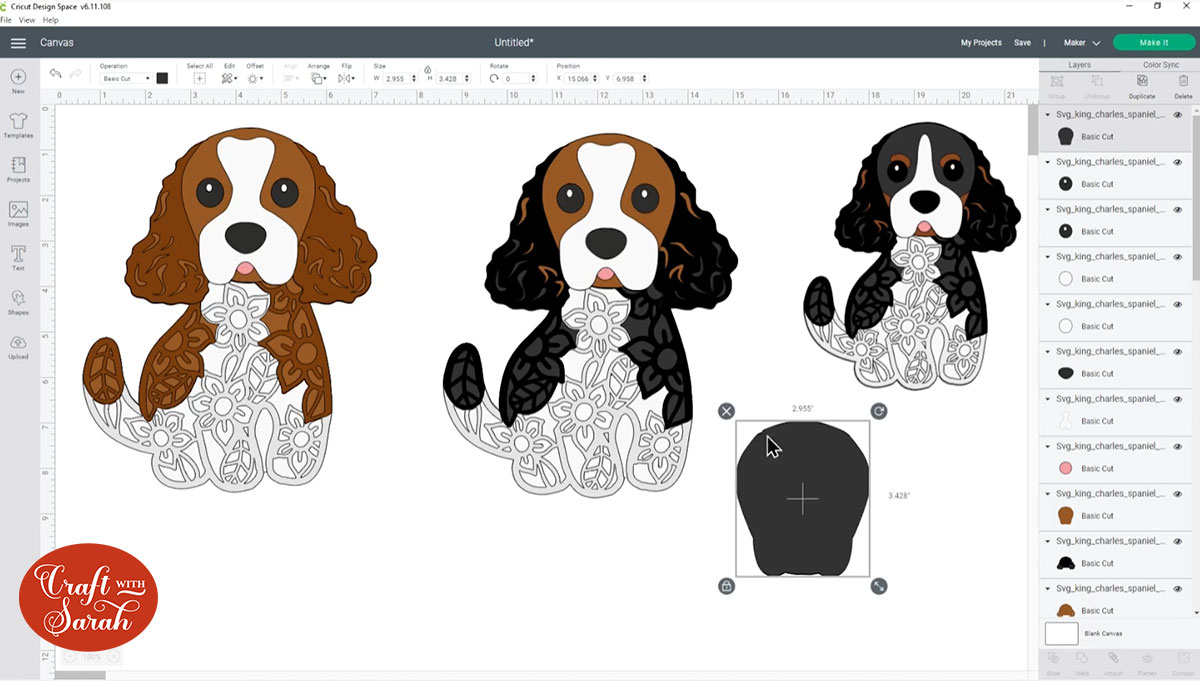Toggle the size aspect ratio lock

[x=428, y=70]
